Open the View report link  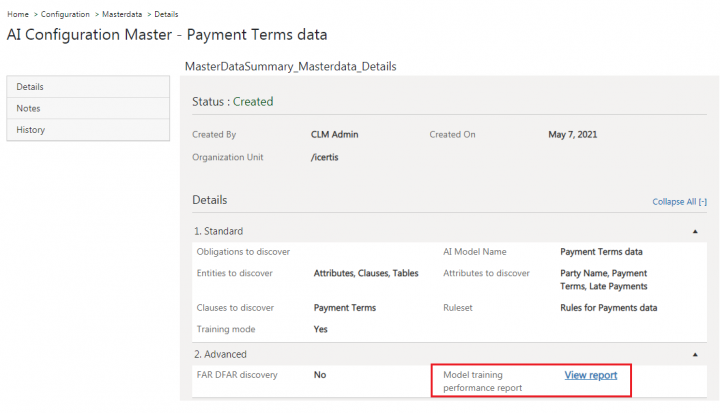[x=590, y=375]
